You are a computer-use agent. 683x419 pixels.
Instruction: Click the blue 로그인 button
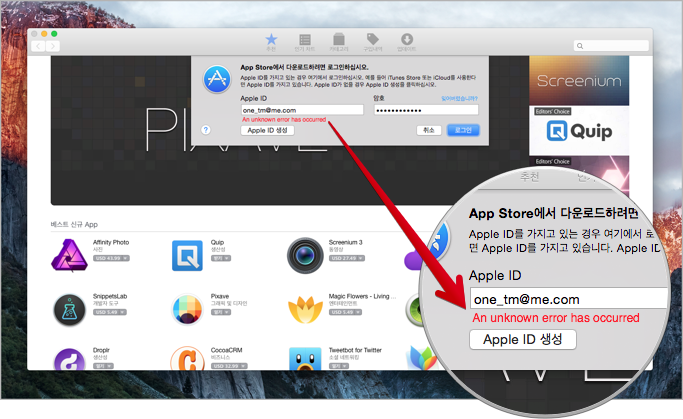[463, 130]
